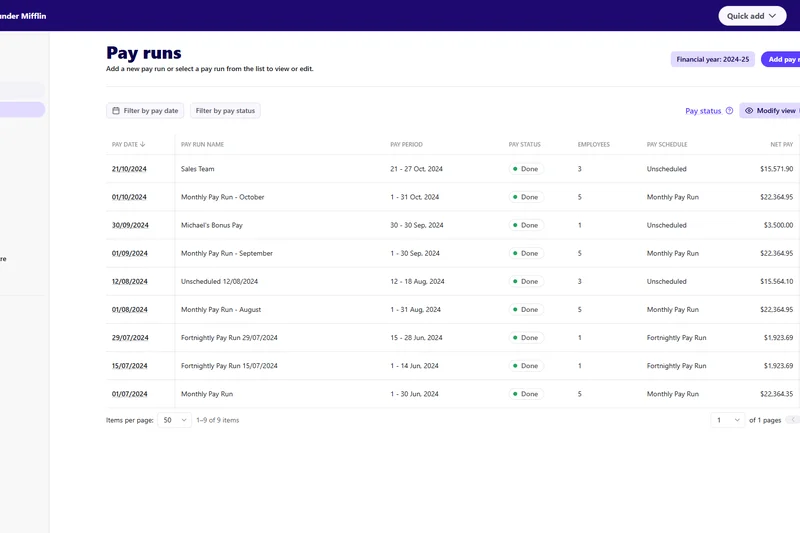
Task: Click the Financial year: 2024-25 button
Action: [712, 60]
